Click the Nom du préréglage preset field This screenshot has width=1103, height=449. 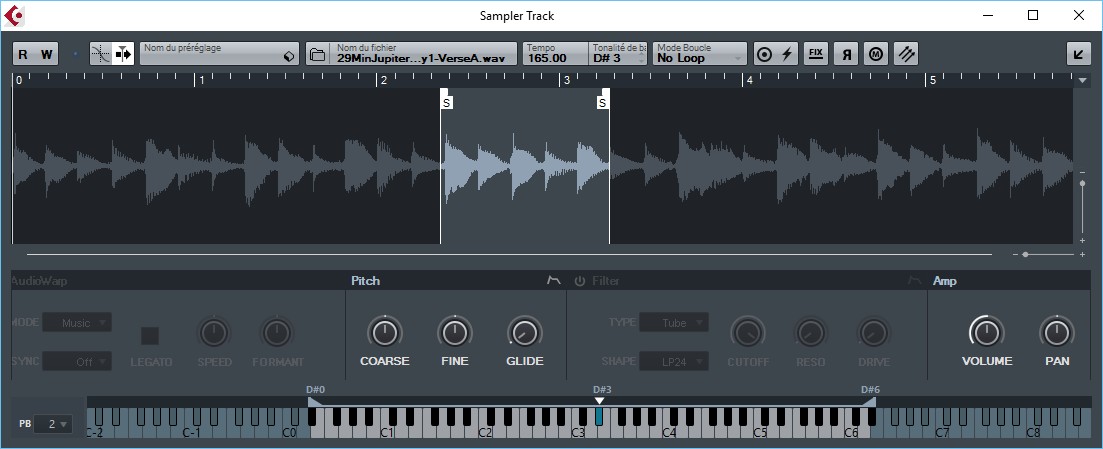(x=219, y=53)
